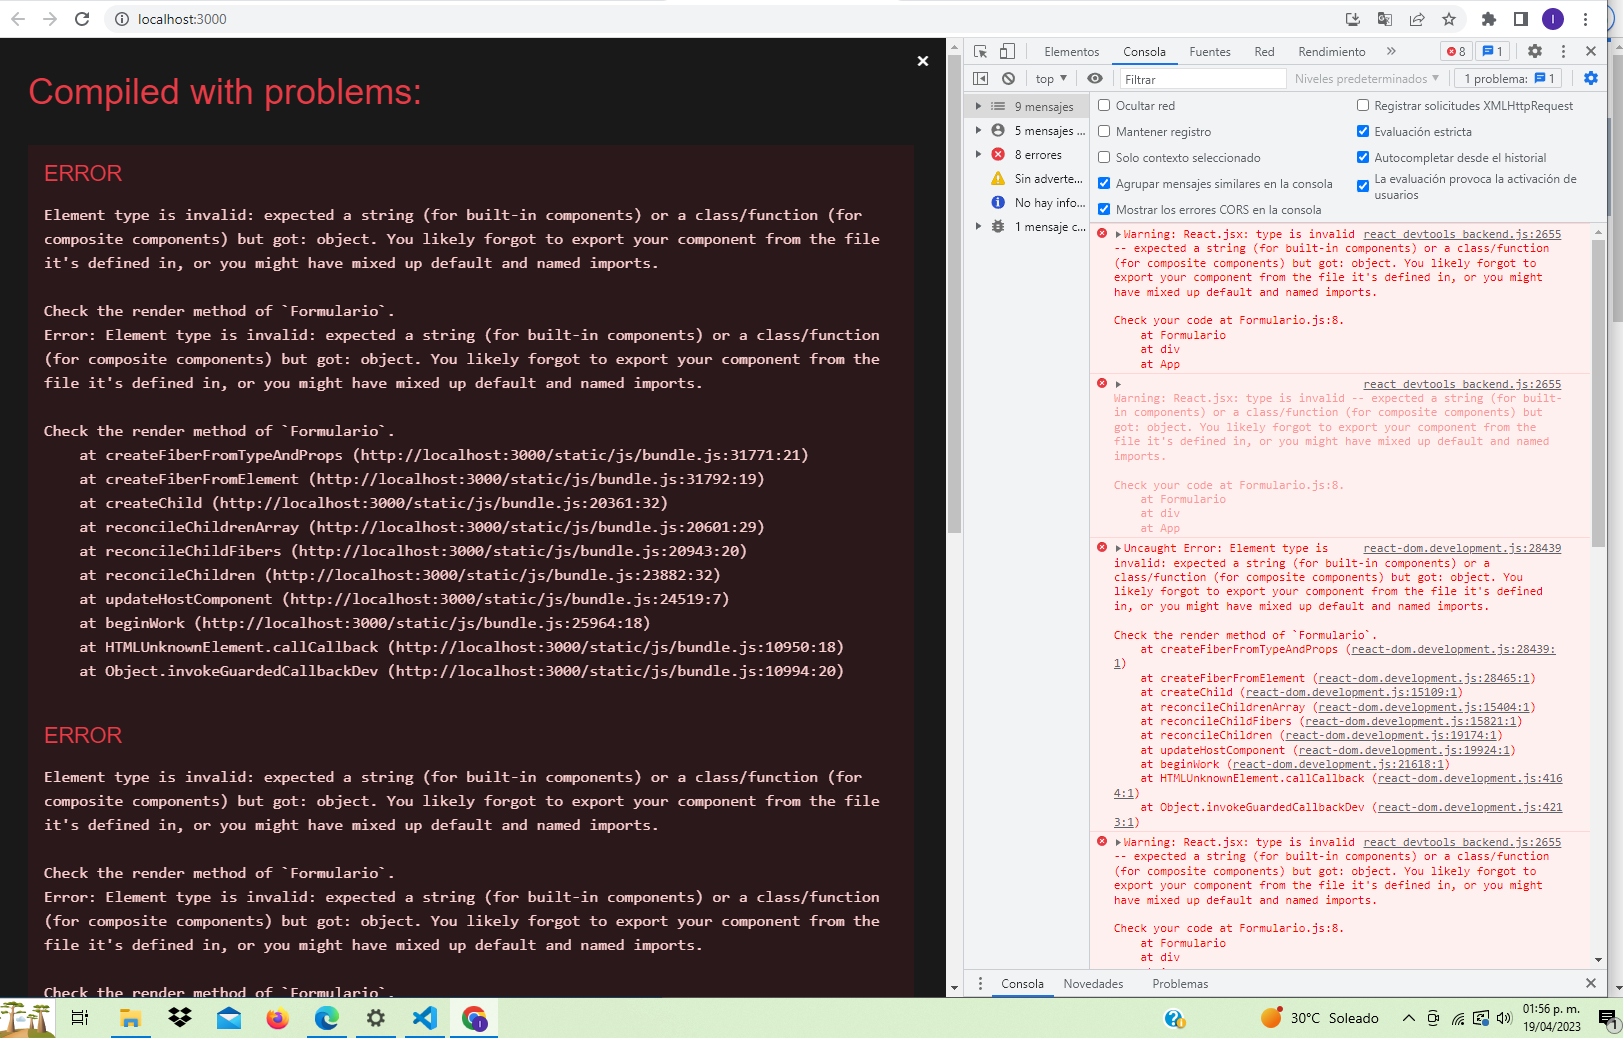Close the bottom drawer

pos(1591,983)
